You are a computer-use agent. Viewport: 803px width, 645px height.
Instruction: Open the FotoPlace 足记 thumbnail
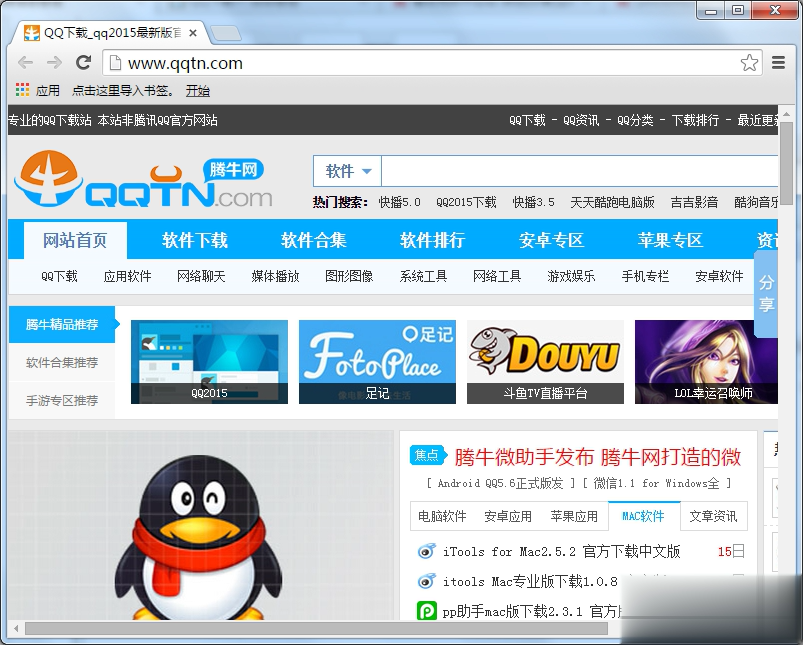click(377, 362)
